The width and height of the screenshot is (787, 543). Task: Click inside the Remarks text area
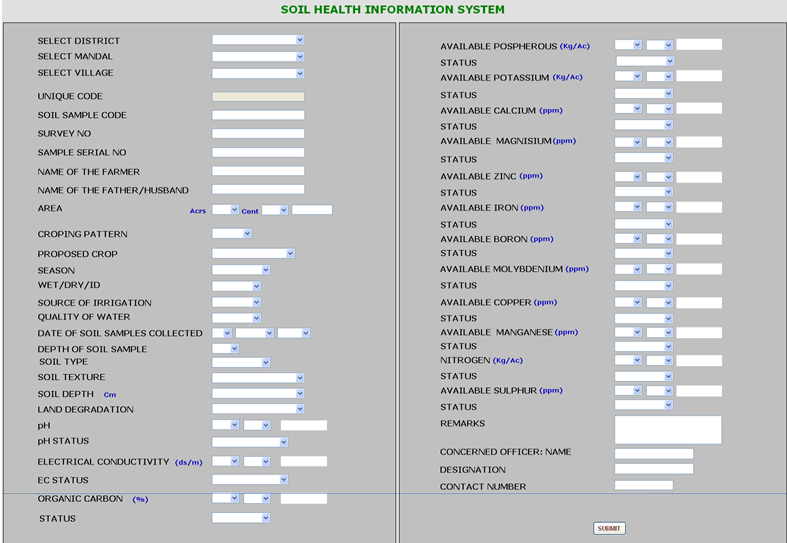(667, 430)
